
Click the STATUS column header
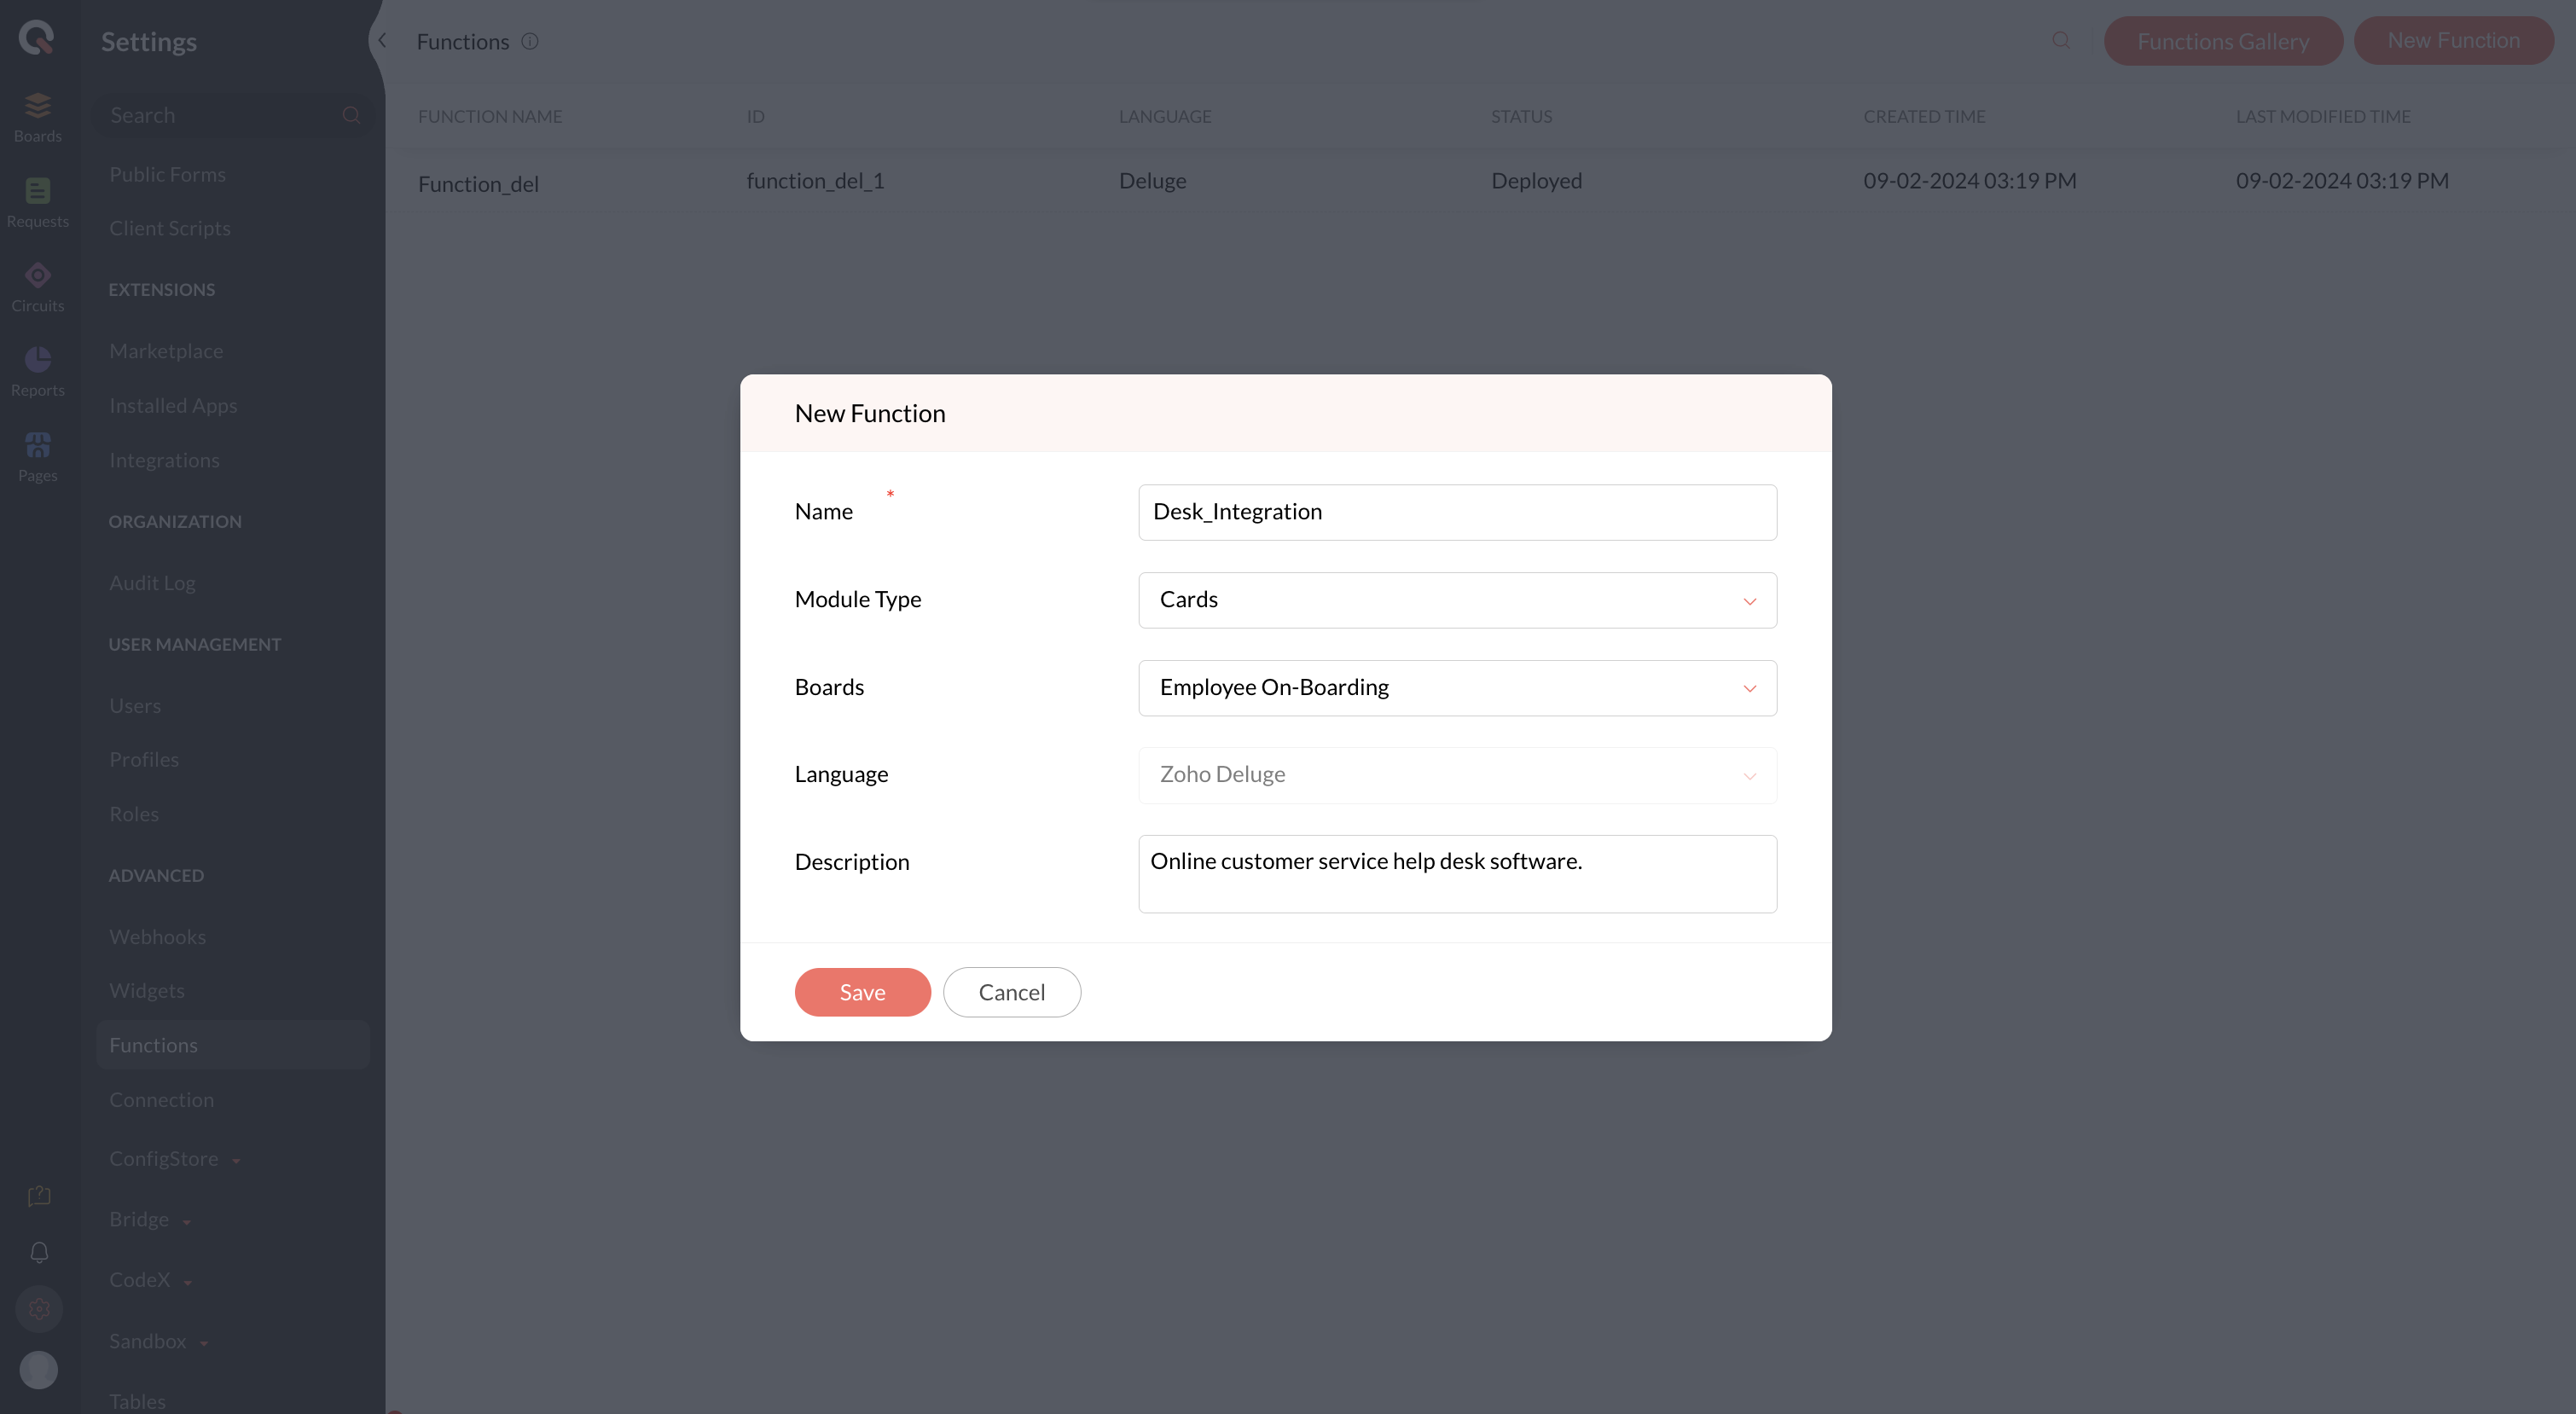pyautogui.click(x=1521, y=116)
